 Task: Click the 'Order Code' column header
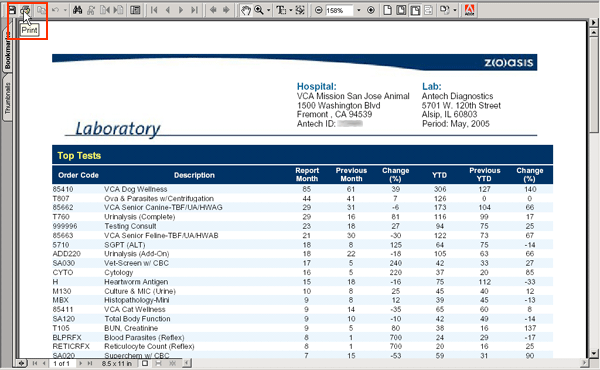(x=78, y=175)
